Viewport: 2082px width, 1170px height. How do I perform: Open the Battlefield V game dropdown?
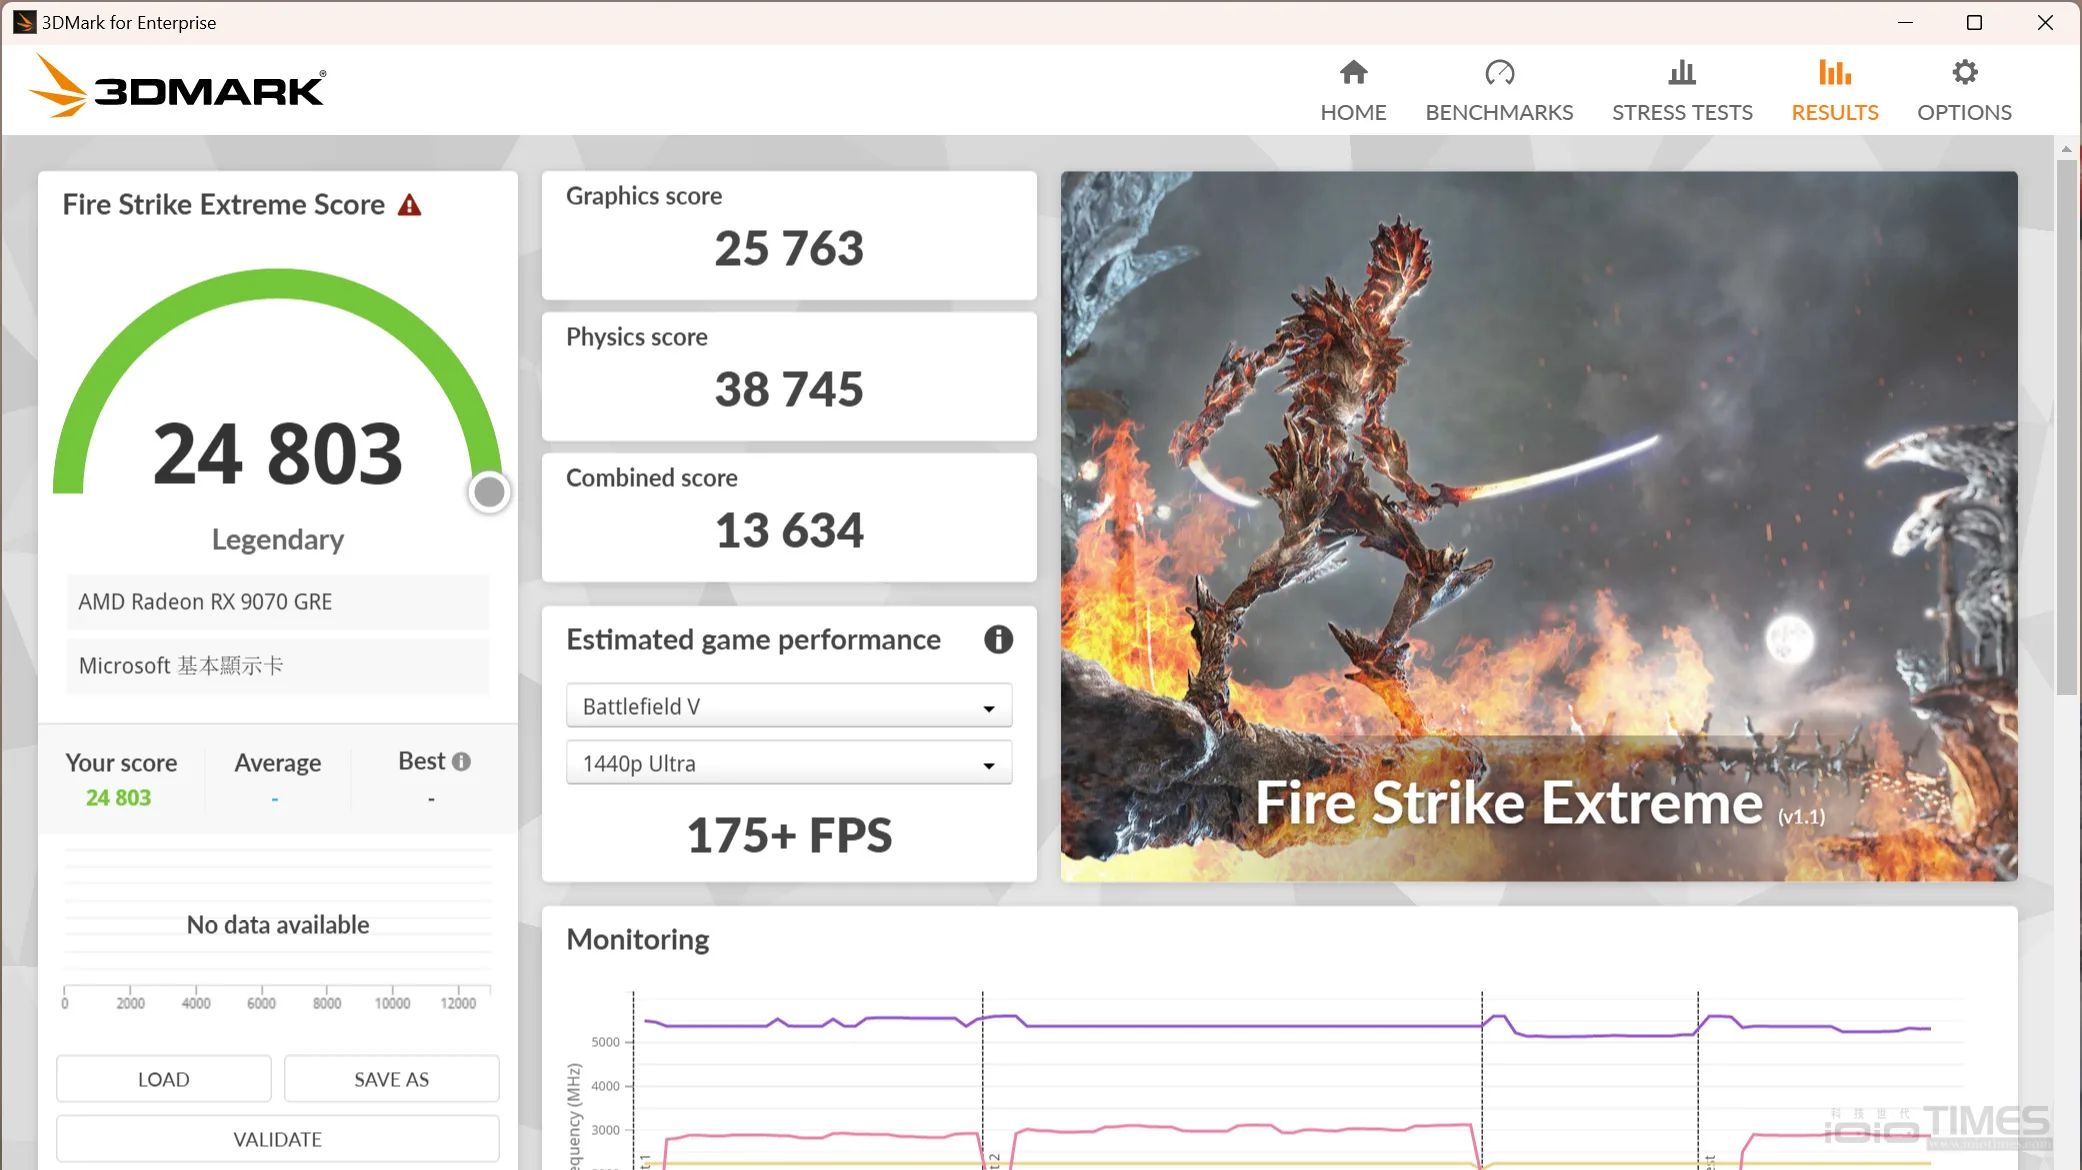pos(789,706)
